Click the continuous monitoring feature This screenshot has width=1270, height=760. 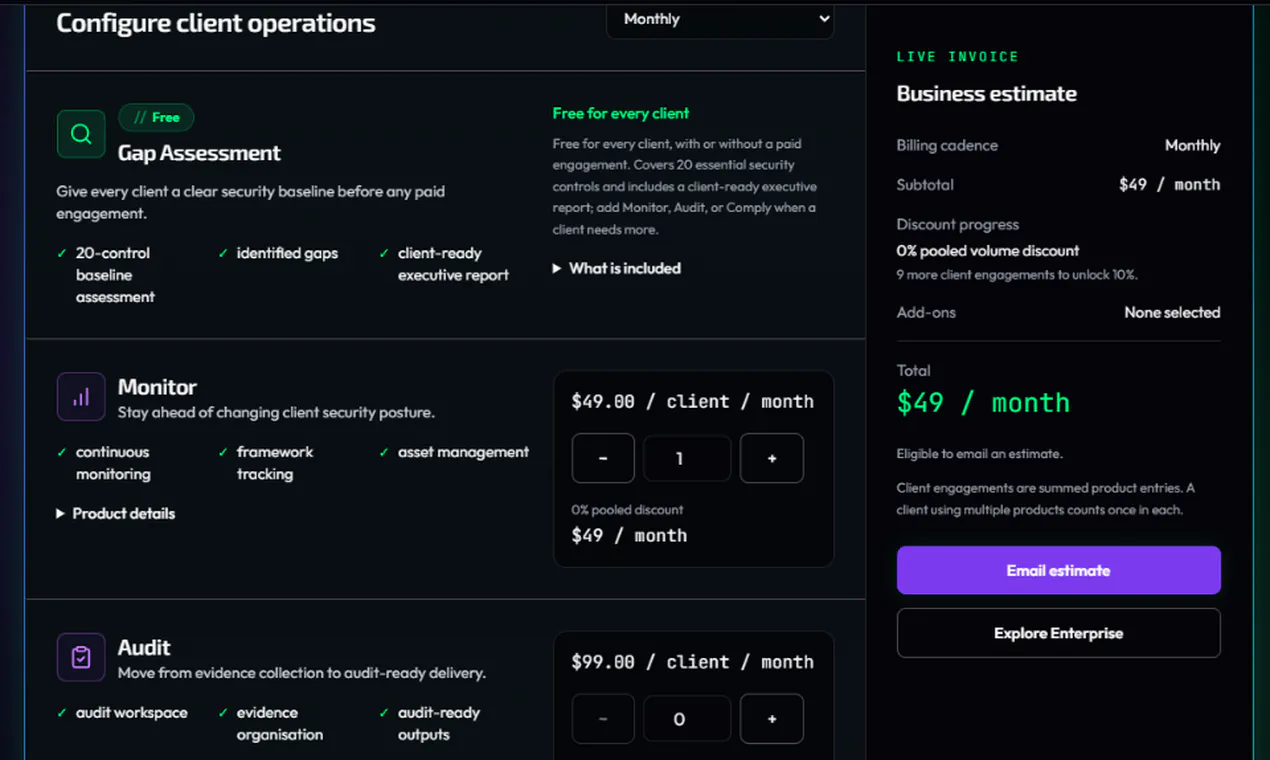point(113,463)
